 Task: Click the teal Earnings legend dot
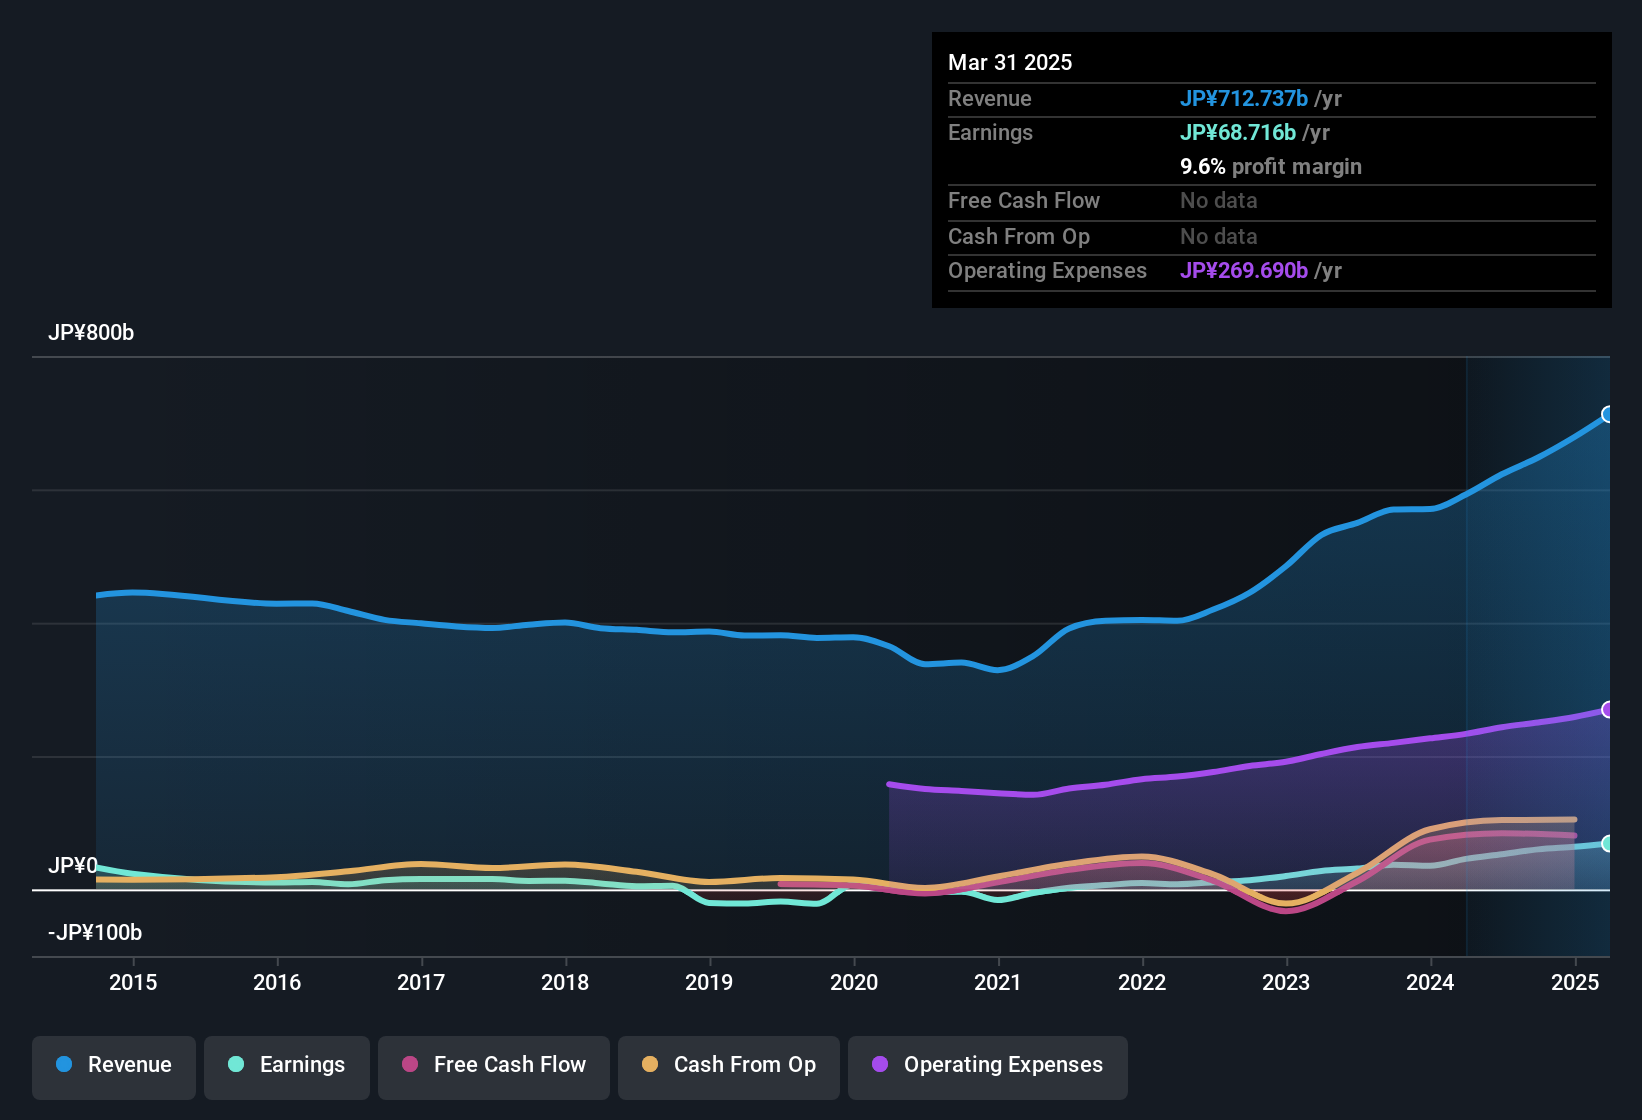pos(236,1065)
